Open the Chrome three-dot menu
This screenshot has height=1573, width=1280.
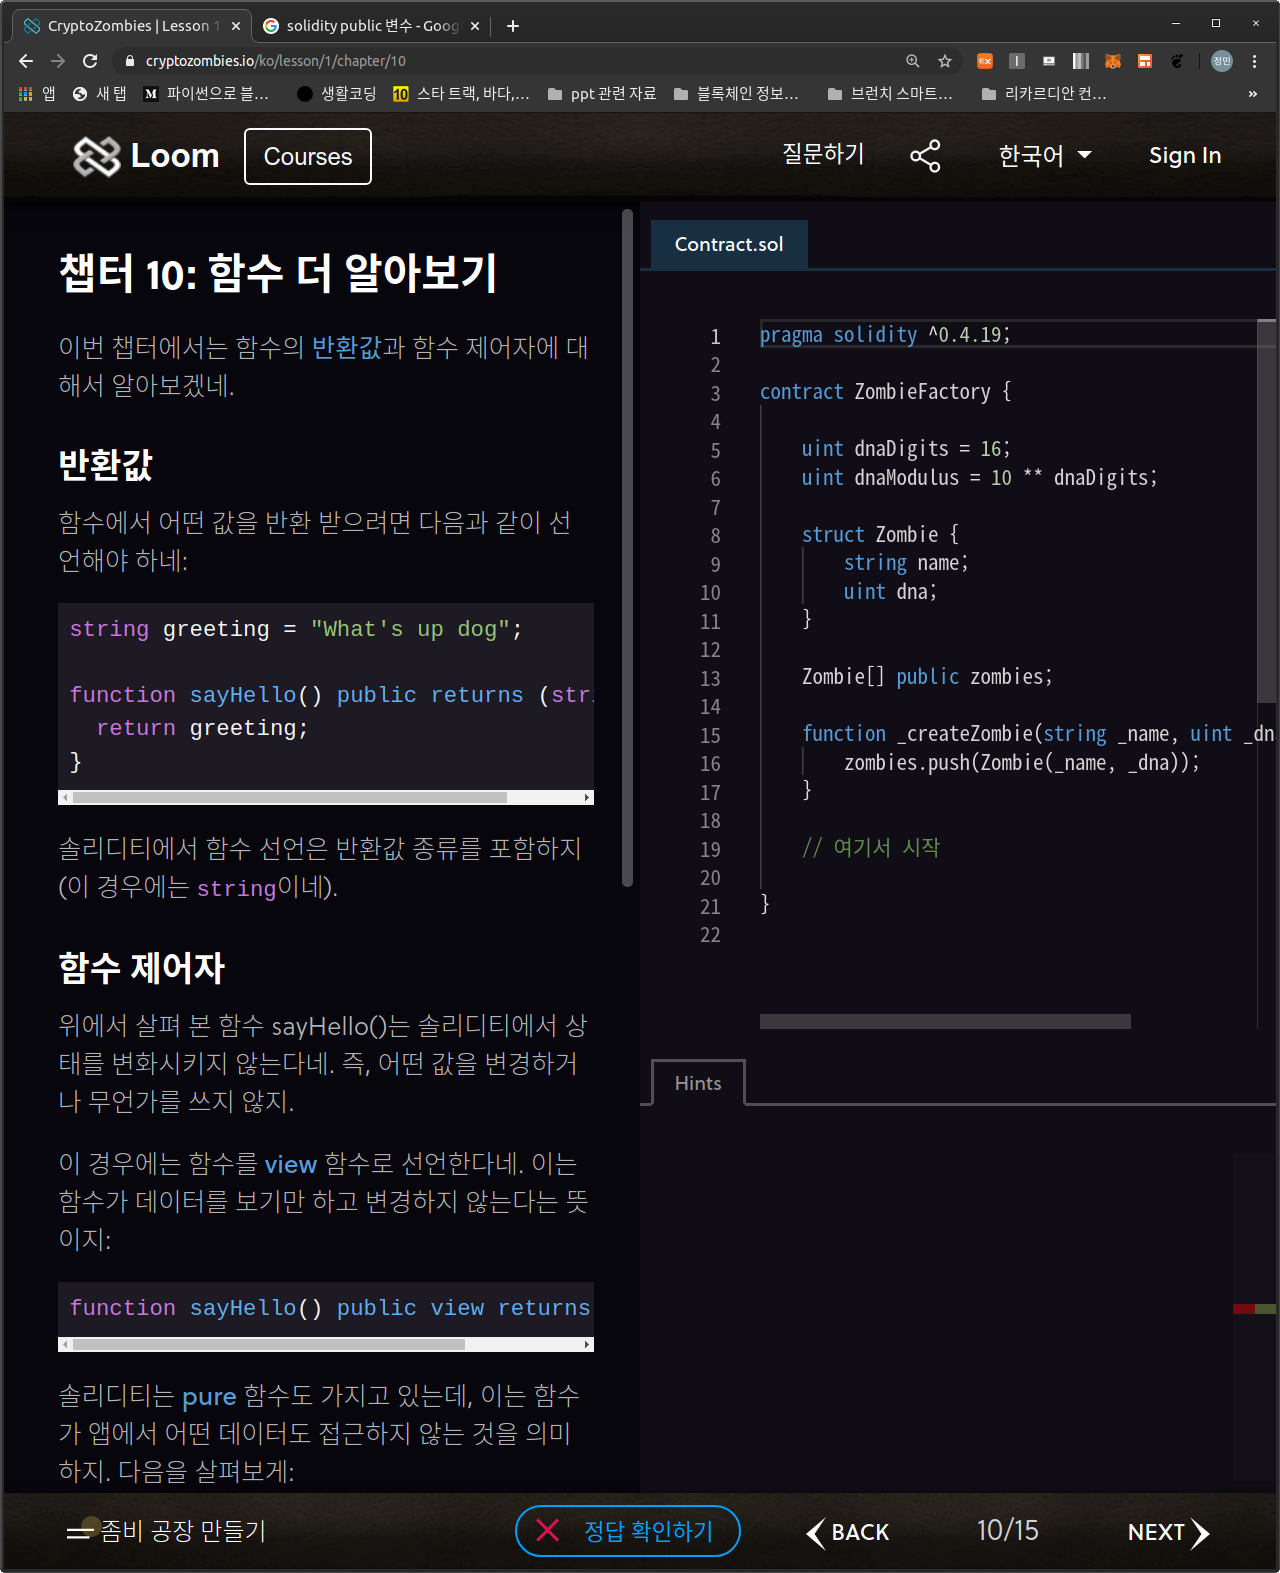click(1254, 61)
